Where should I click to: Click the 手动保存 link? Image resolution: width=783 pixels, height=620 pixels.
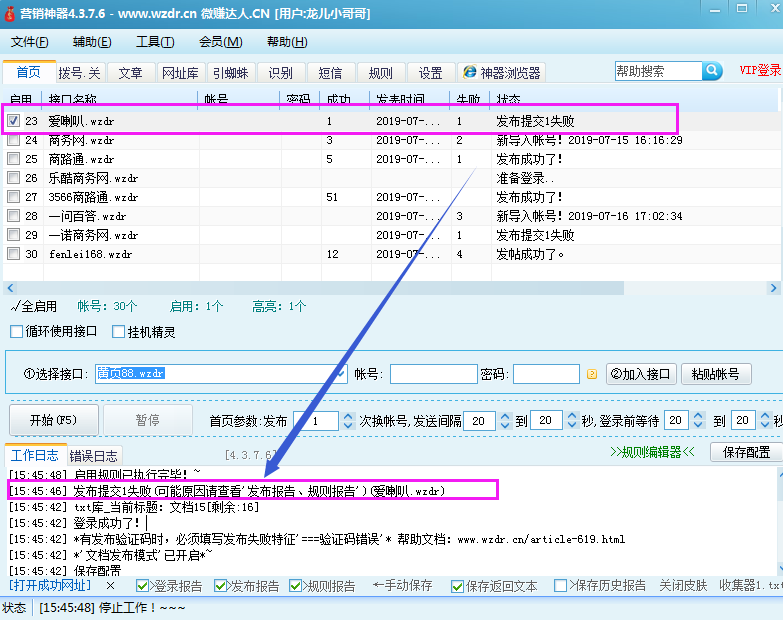coord(402,586)
